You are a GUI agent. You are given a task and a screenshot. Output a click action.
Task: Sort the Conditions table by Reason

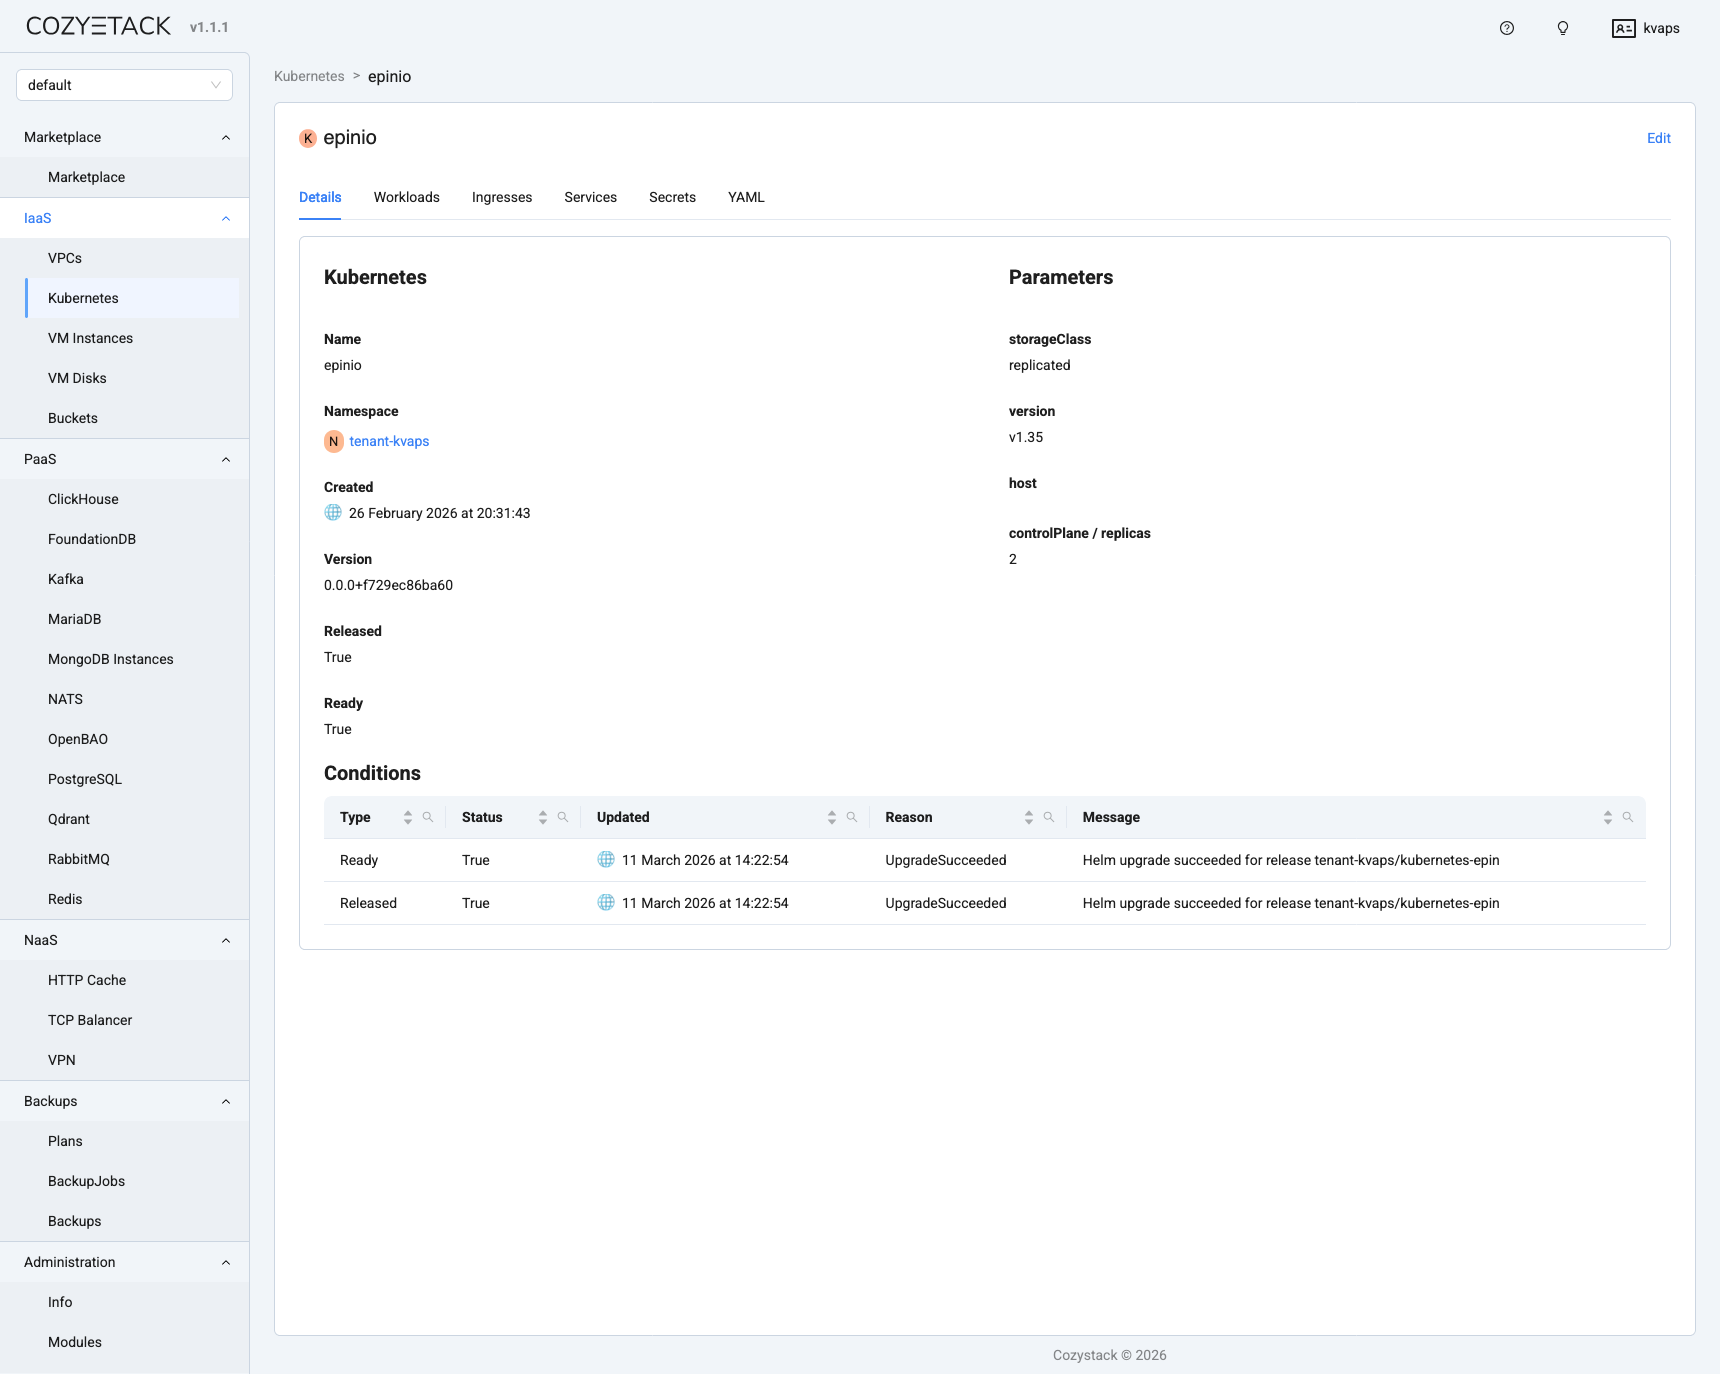(x=1027, y=817)
